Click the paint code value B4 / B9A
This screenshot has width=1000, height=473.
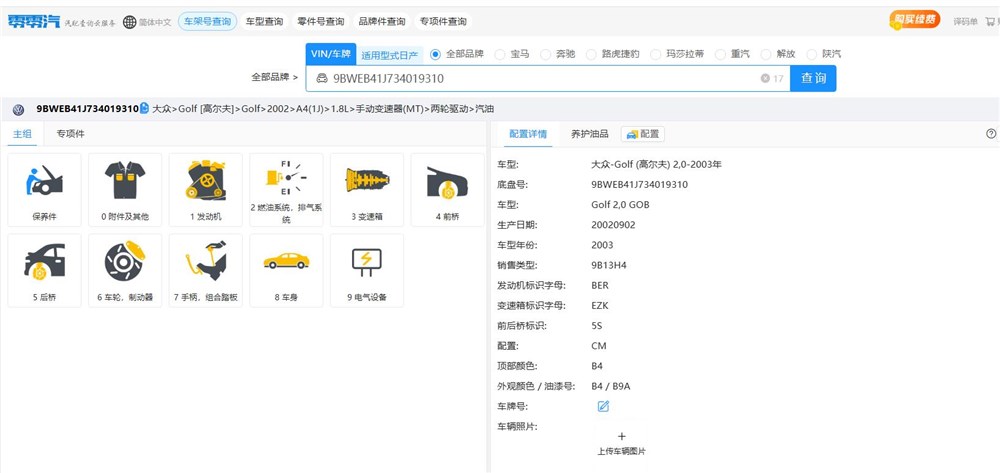(611, 386)
